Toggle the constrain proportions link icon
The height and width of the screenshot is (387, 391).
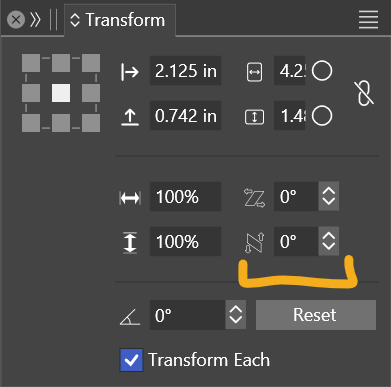coord(365,93)
